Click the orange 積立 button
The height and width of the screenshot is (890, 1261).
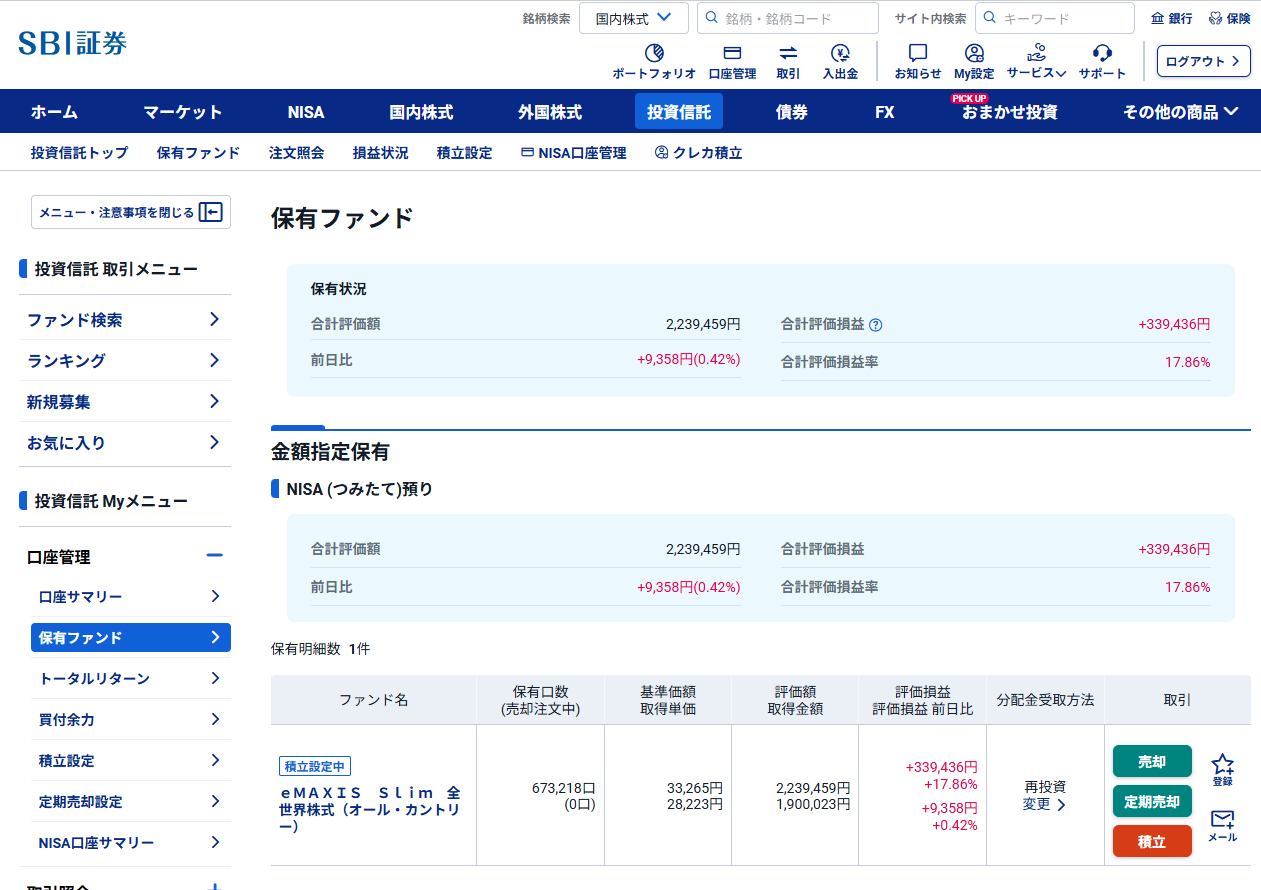pos(1152,841)
